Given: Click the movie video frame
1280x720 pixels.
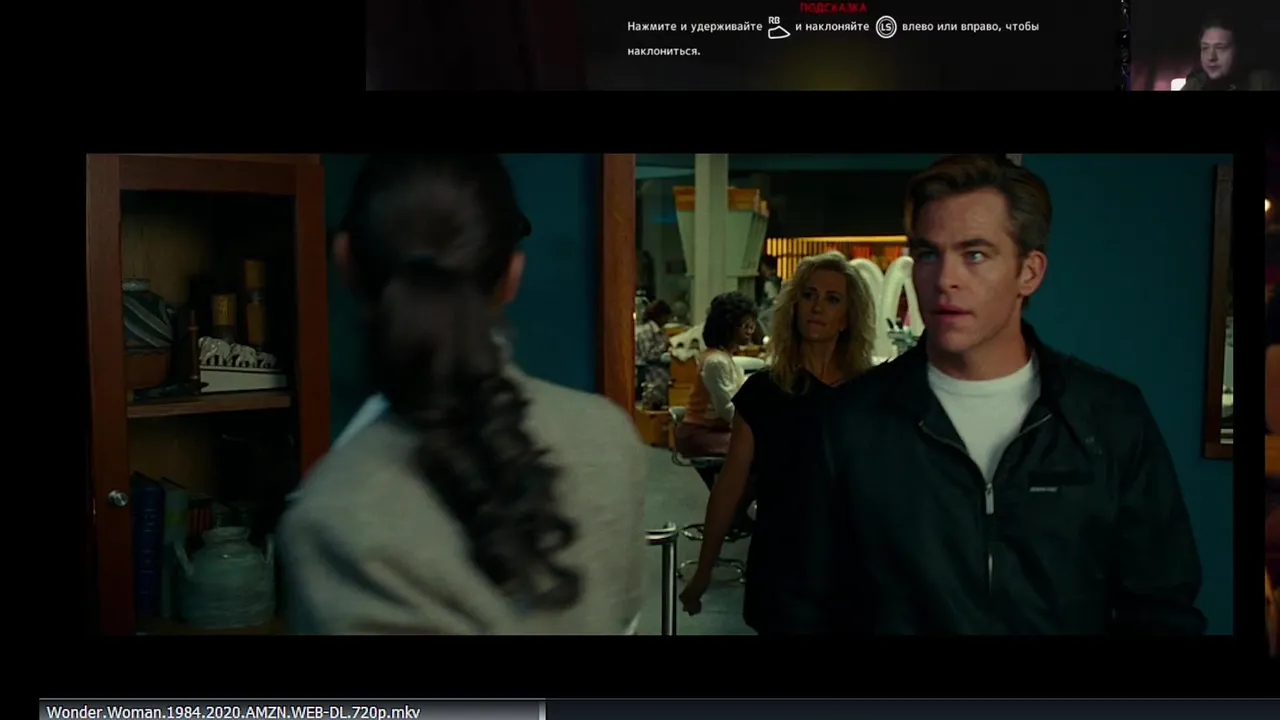Looking at the screenshot, I should coord(659,394).
